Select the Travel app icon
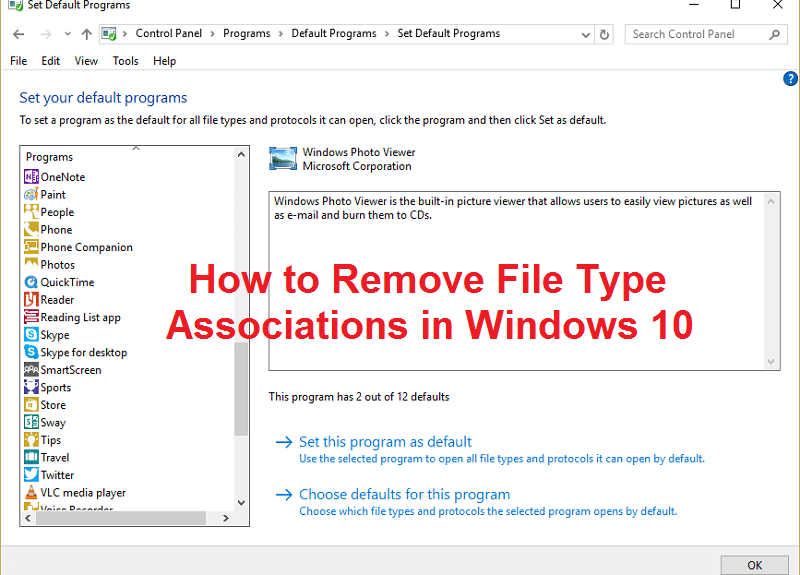The image size is (800, 575). (31, 457)
